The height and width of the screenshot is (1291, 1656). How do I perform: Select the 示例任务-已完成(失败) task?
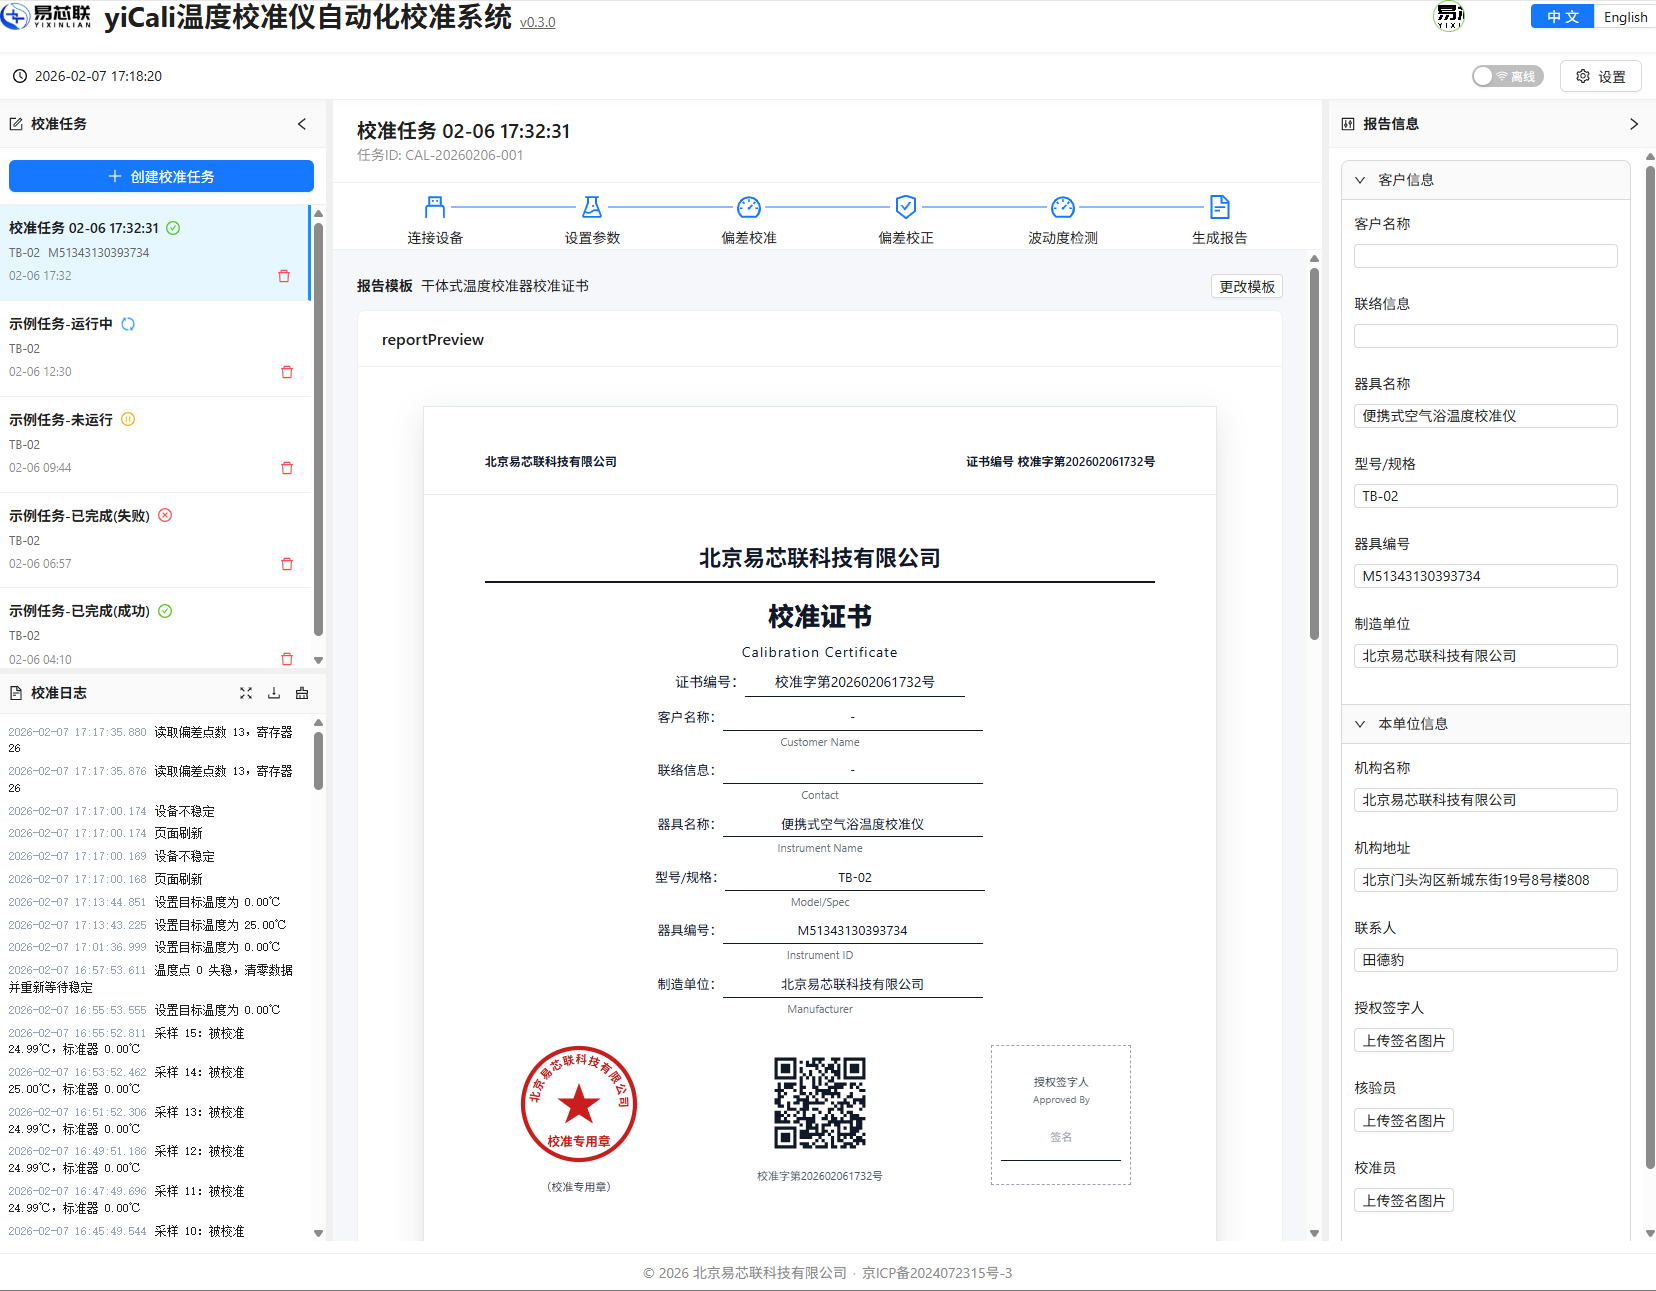coord(155,540)
